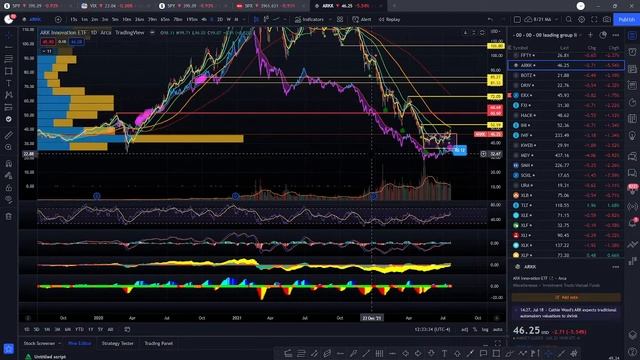The width and height of the screenshot is (640, 360).
Task: Toggle lock all drawing tools
Action: (x=9, y=188)
